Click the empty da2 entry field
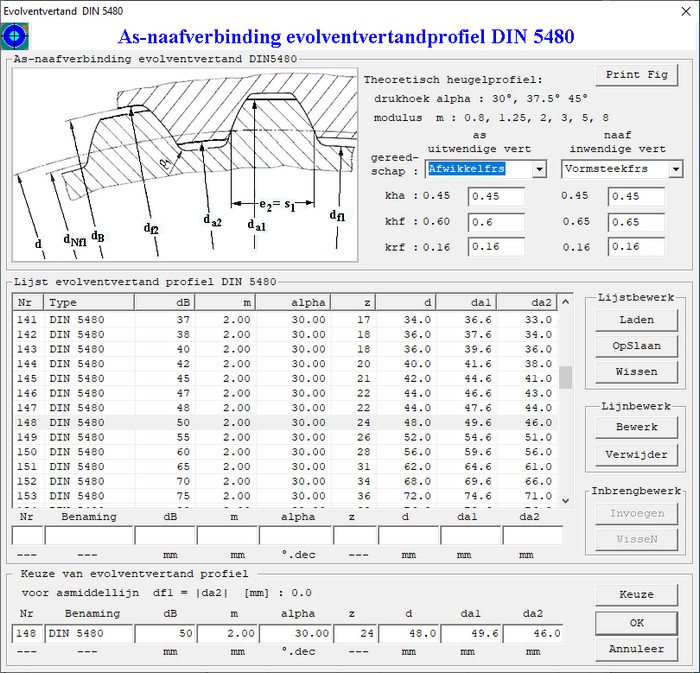This screenshot has height=673, width=700. coord(533,536)
